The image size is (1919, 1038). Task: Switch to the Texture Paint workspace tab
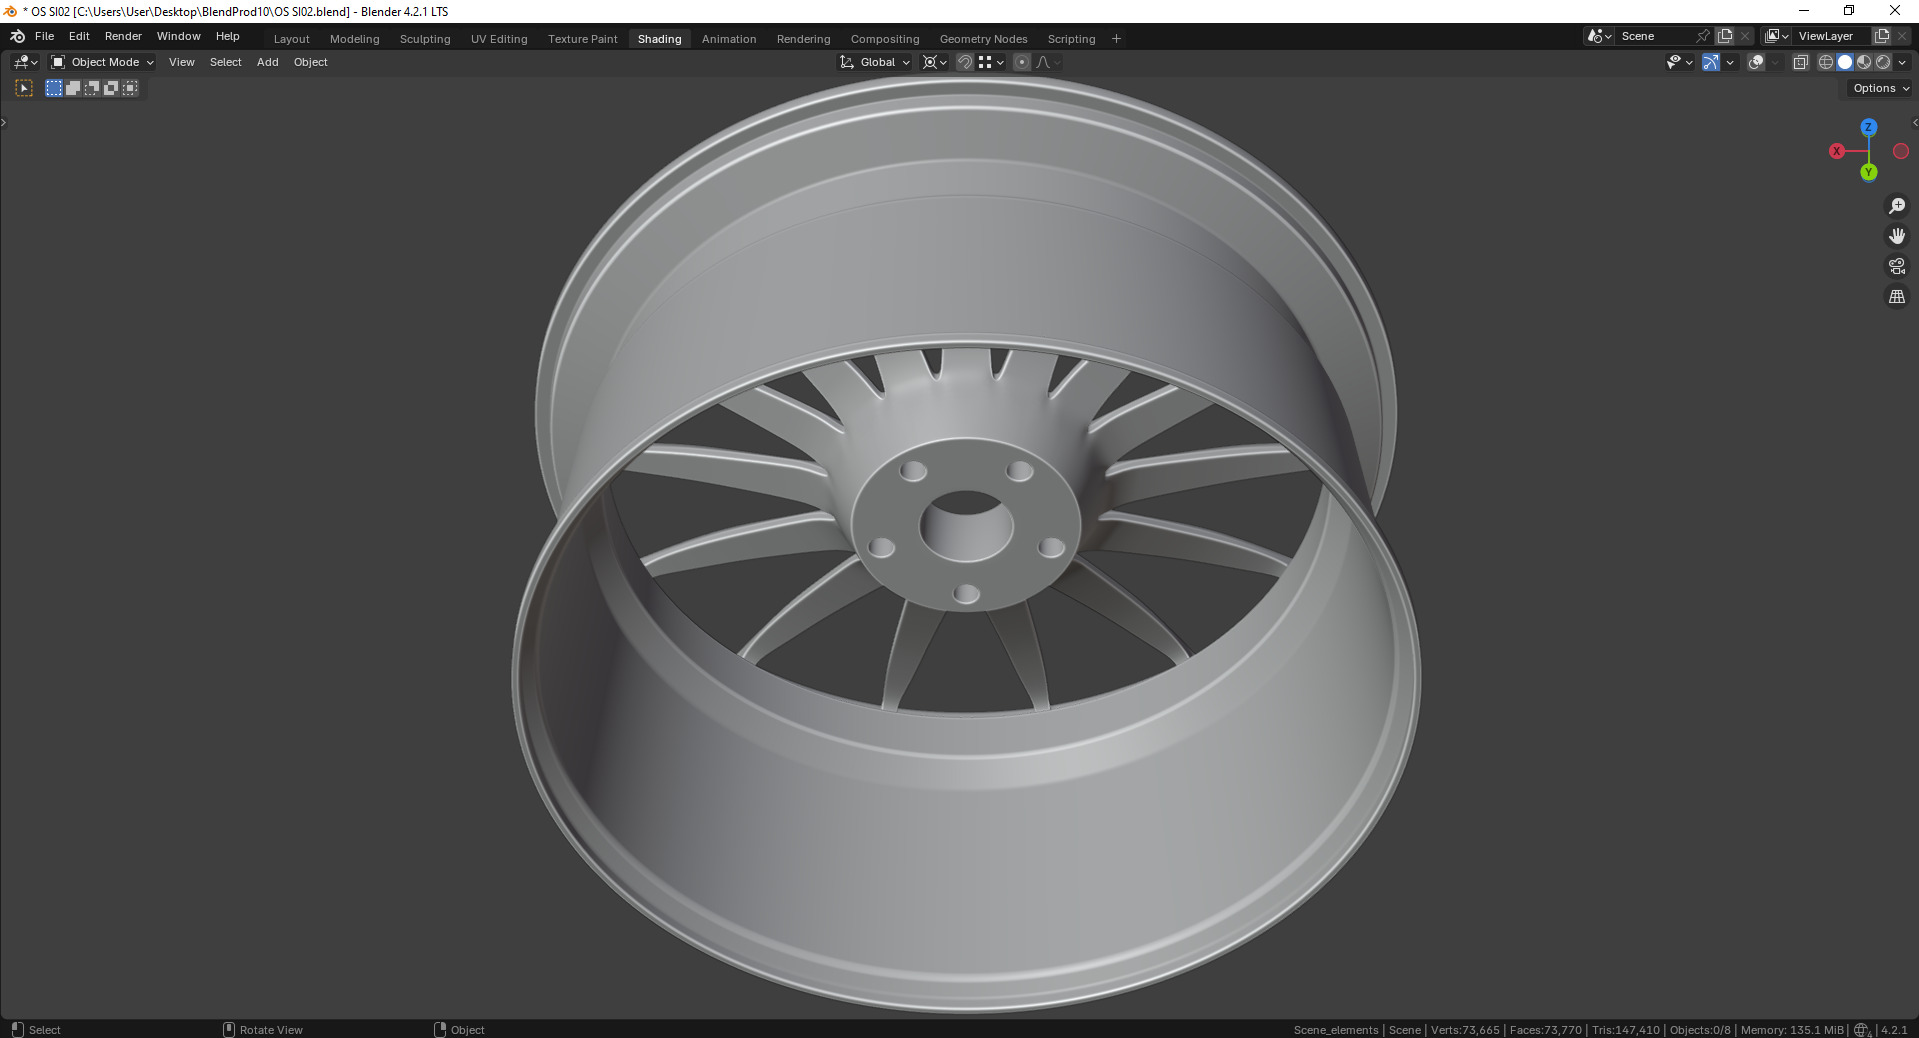pyautogui.click(x=583, y=39)
